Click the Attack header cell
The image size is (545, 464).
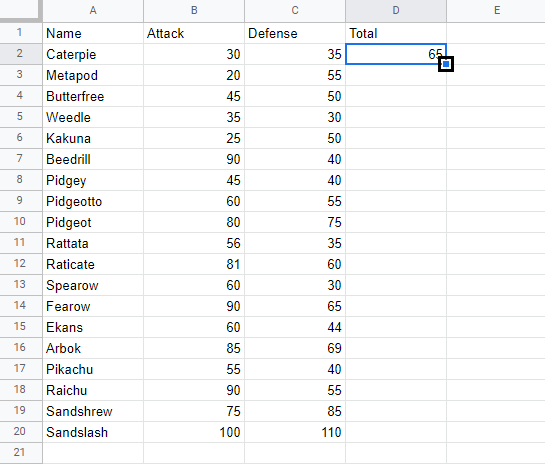pos(194,33)
